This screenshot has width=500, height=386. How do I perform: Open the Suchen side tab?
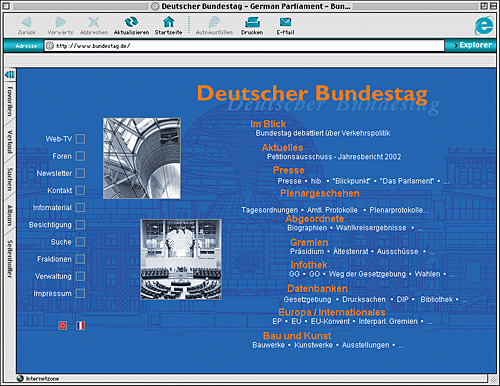coord(10,179)
